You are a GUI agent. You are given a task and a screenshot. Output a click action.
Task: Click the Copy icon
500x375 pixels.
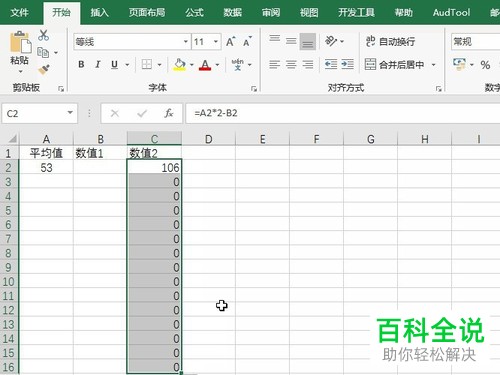point(43,52)
